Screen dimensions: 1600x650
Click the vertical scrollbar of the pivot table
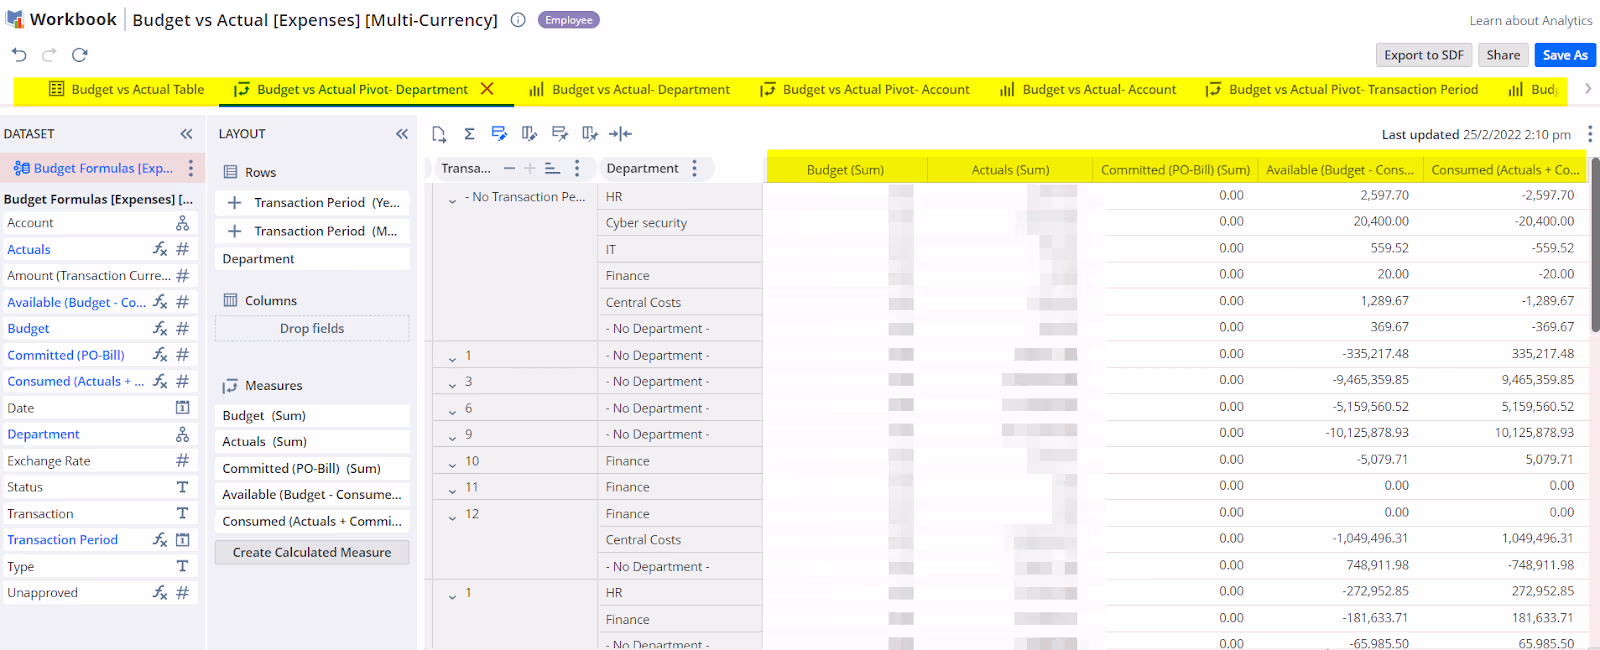click(x=1595, y=245)
